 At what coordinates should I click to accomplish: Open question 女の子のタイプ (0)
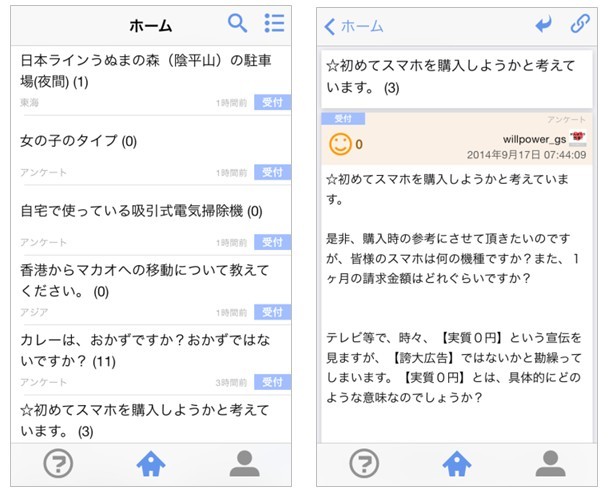pyautogui.click(x=151, y=151)
